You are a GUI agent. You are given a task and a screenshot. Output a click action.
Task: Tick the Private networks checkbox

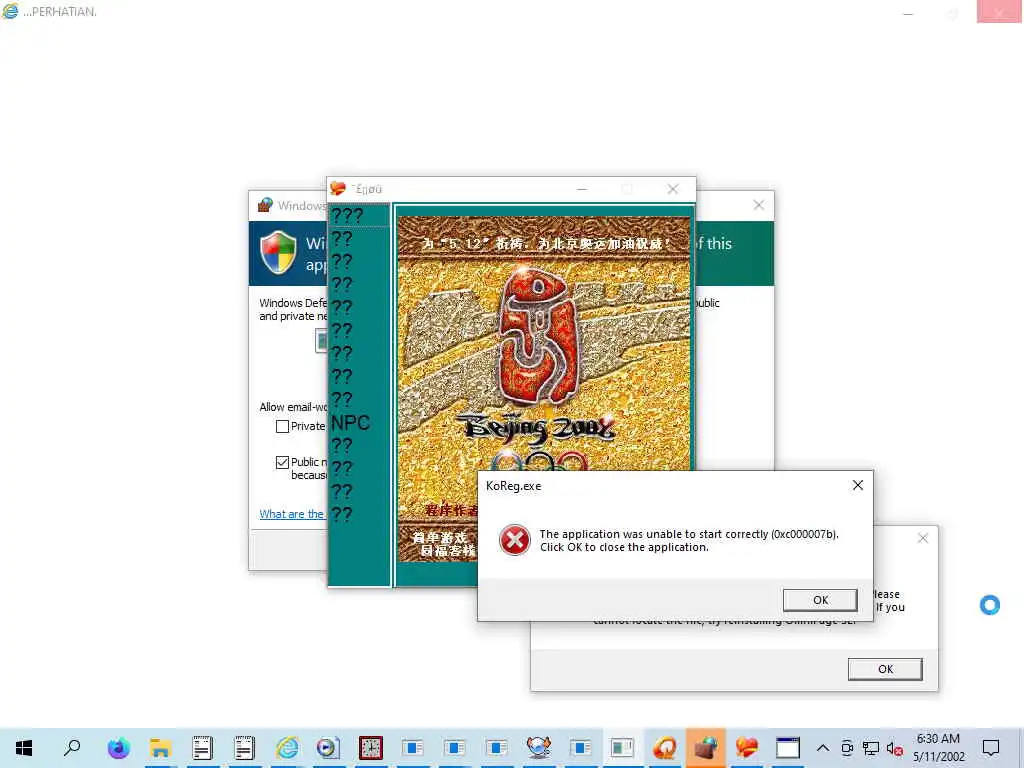(282, 426)
